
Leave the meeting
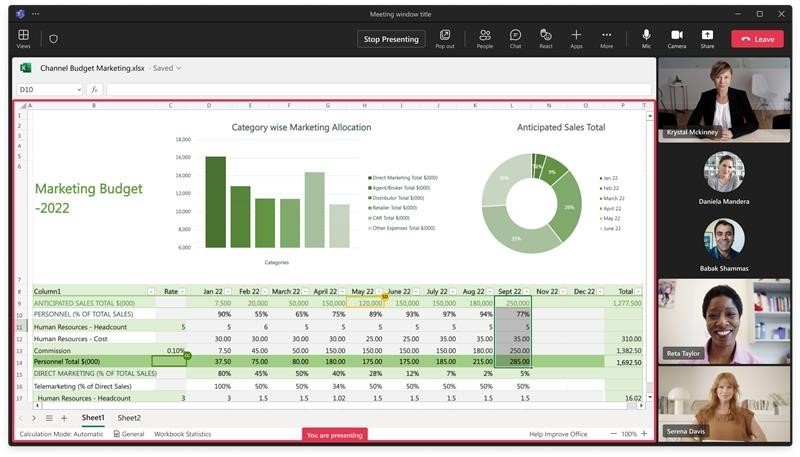click(x=757, y=39)
